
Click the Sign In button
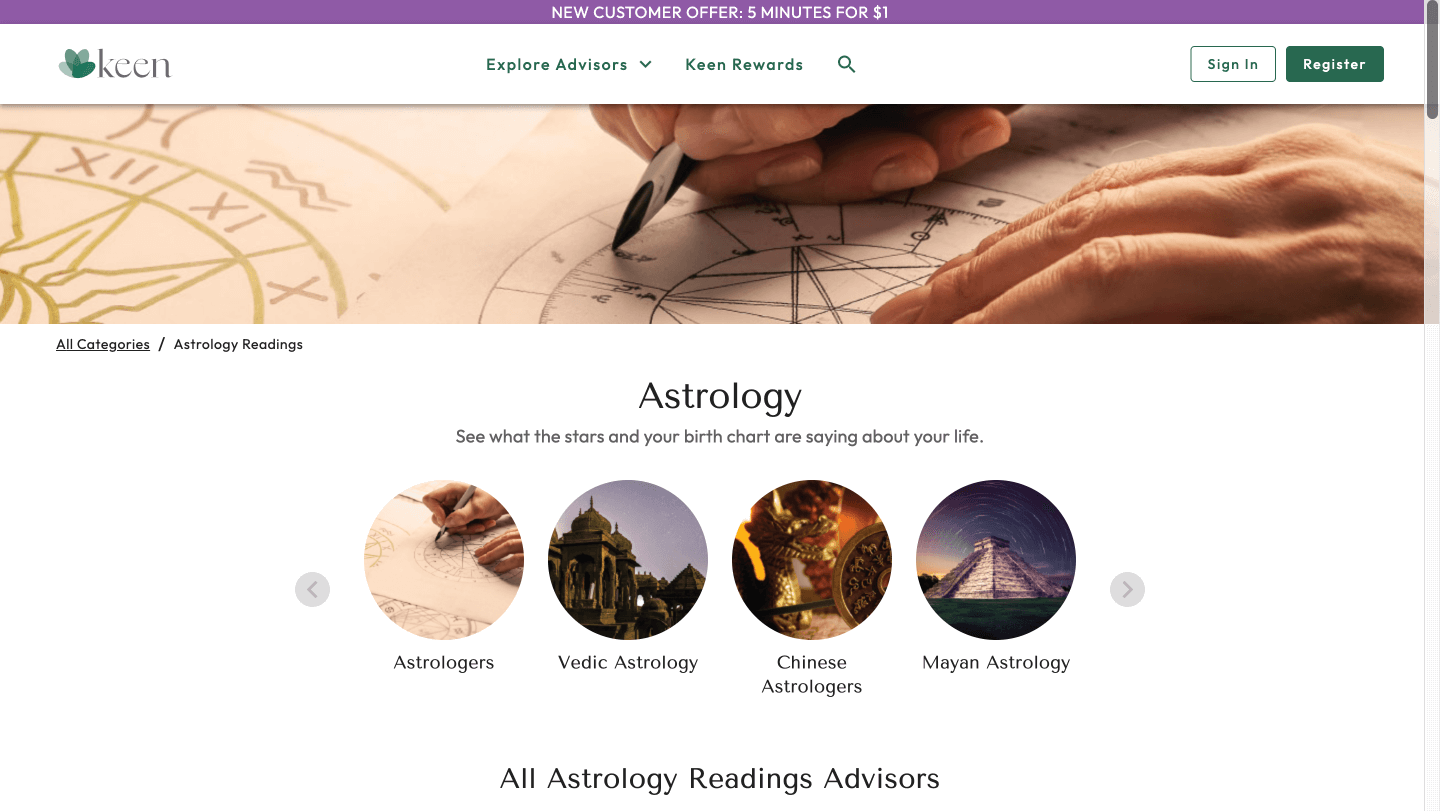point(1233,64)
